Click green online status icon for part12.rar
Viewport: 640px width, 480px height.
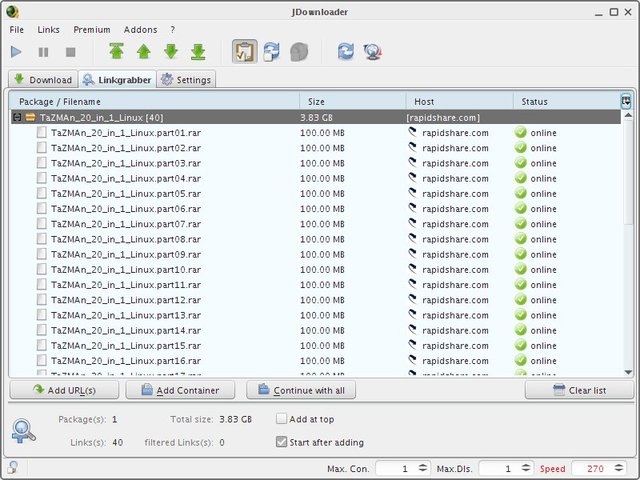[520, 300]
